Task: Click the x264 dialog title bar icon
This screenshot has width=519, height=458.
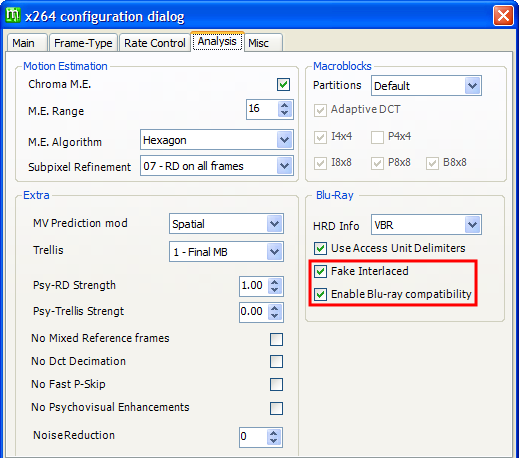Action: [x=13, y=15]
